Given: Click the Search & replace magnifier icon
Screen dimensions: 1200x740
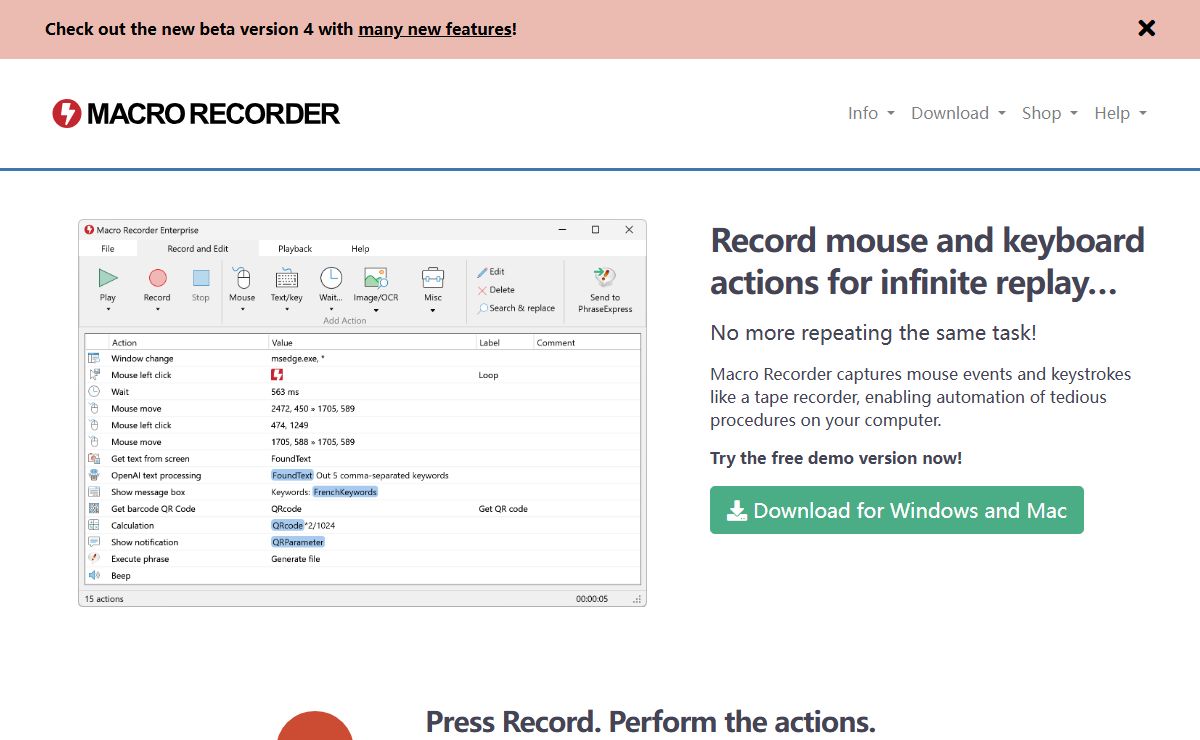Looking at the screenshot, I should pyautogui.click(x=482, y=308).
